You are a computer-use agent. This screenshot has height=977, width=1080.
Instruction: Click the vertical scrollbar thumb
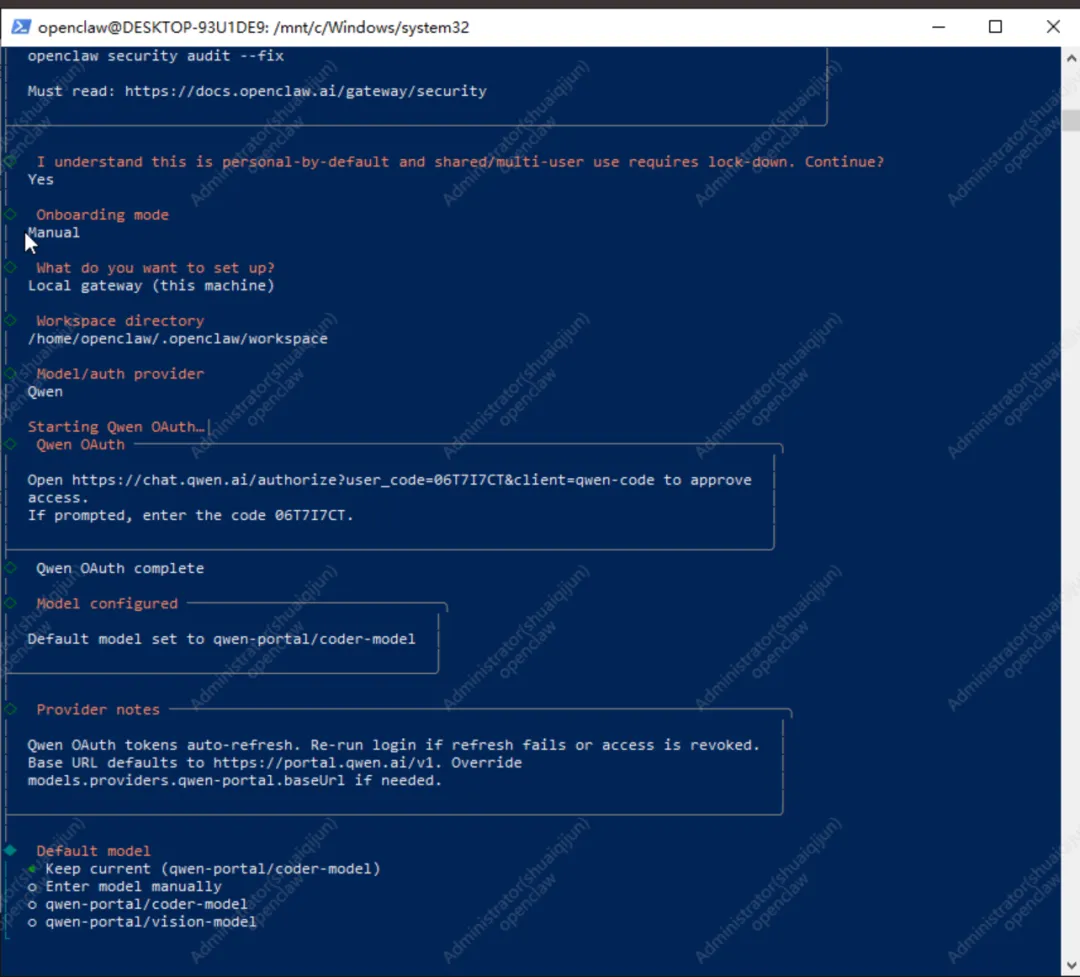[1070, 121]
